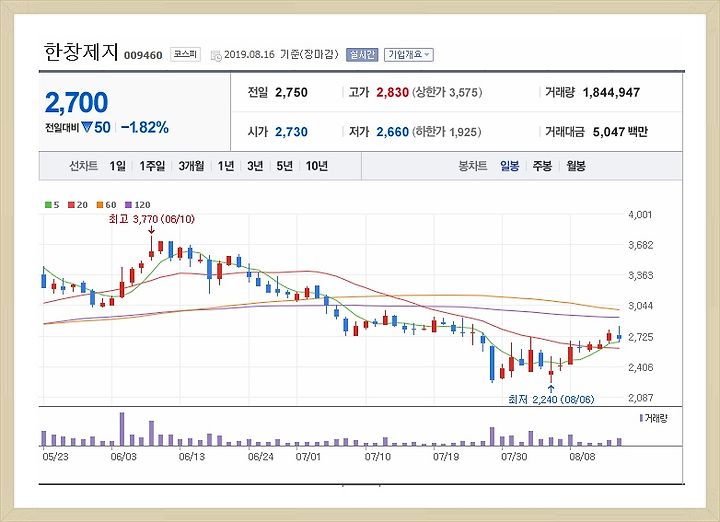
Task: Click the 코스피 market badge
Action: (185, 54)
